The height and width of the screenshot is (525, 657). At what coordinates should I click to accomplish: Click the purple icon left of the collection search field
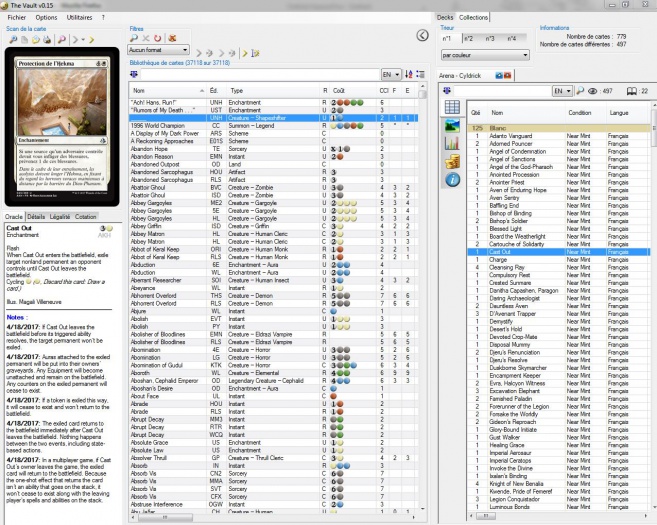(447, 91)
